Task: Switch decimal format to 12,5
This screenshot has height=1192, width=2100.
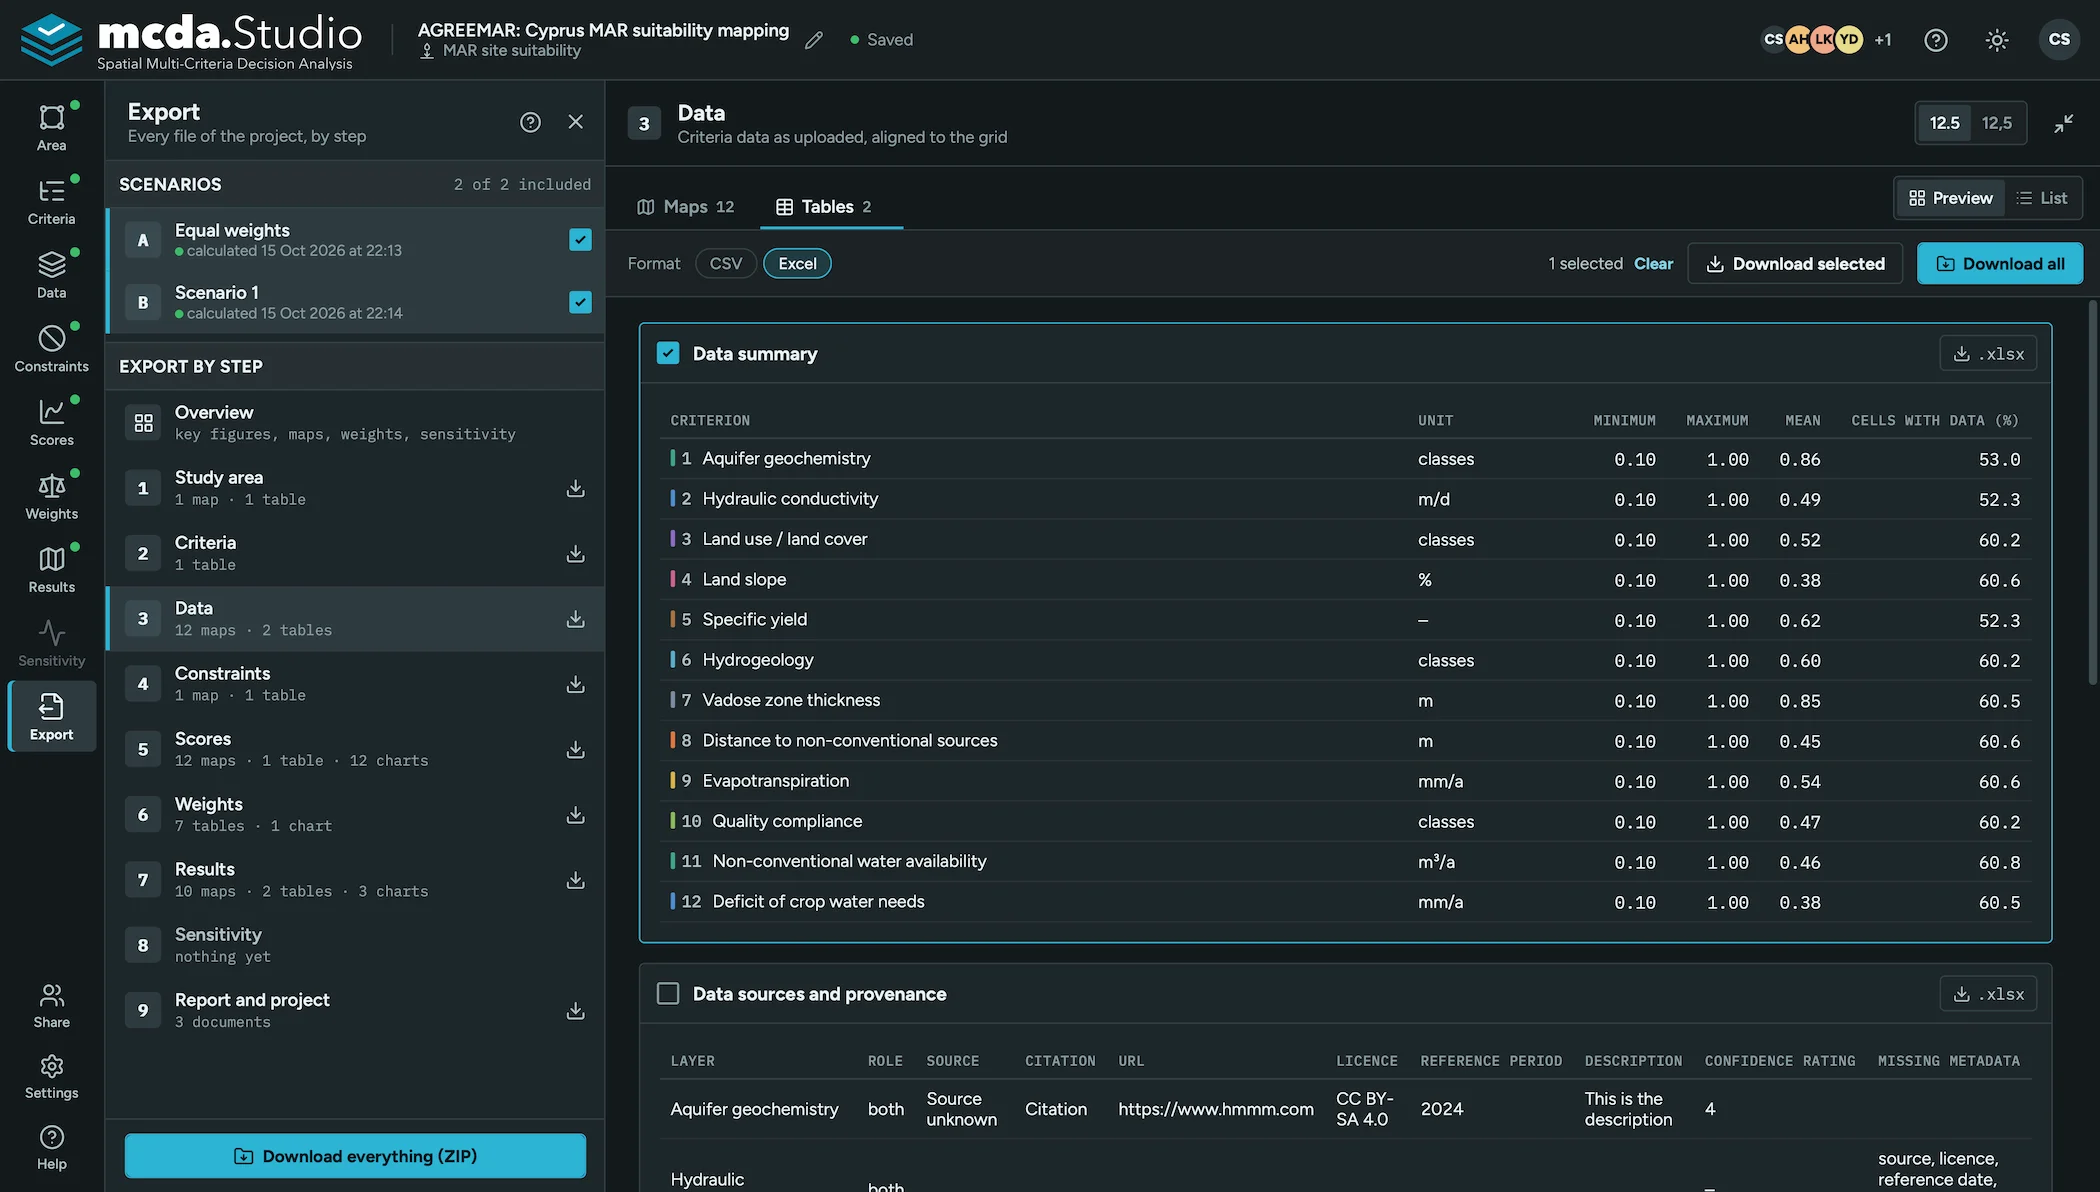Action: pos(1997,123)
